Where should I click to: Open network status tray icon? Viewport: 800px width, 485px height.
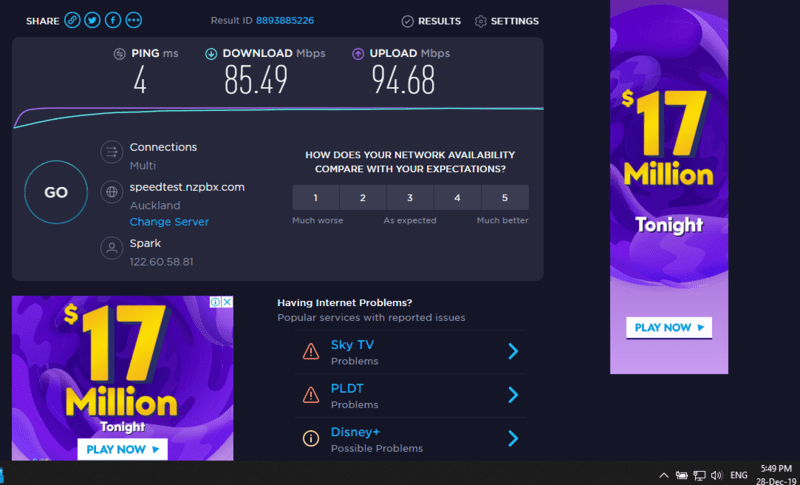(699, 475)
